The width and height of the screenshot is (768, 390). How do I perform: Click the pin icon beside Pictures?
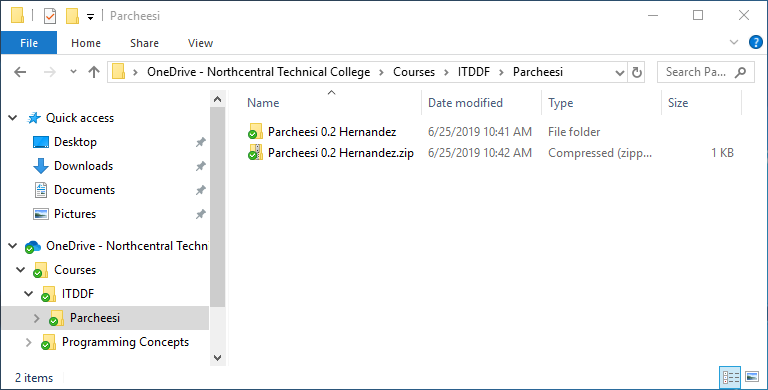click(200, 214)
